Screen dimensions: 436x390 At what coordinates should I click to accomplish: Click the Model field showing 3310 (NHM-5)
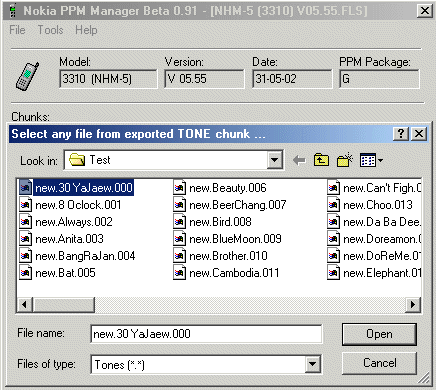click(108, 79)
